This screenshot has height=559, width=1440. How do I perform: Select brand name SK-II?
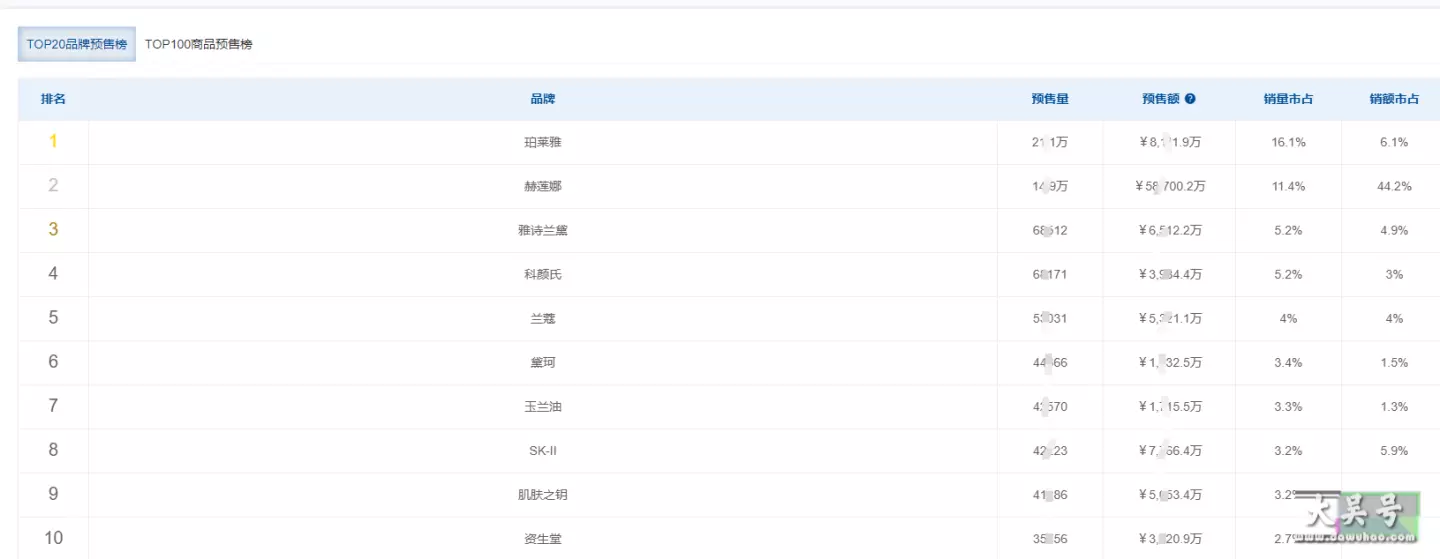(x=543, y=451)
